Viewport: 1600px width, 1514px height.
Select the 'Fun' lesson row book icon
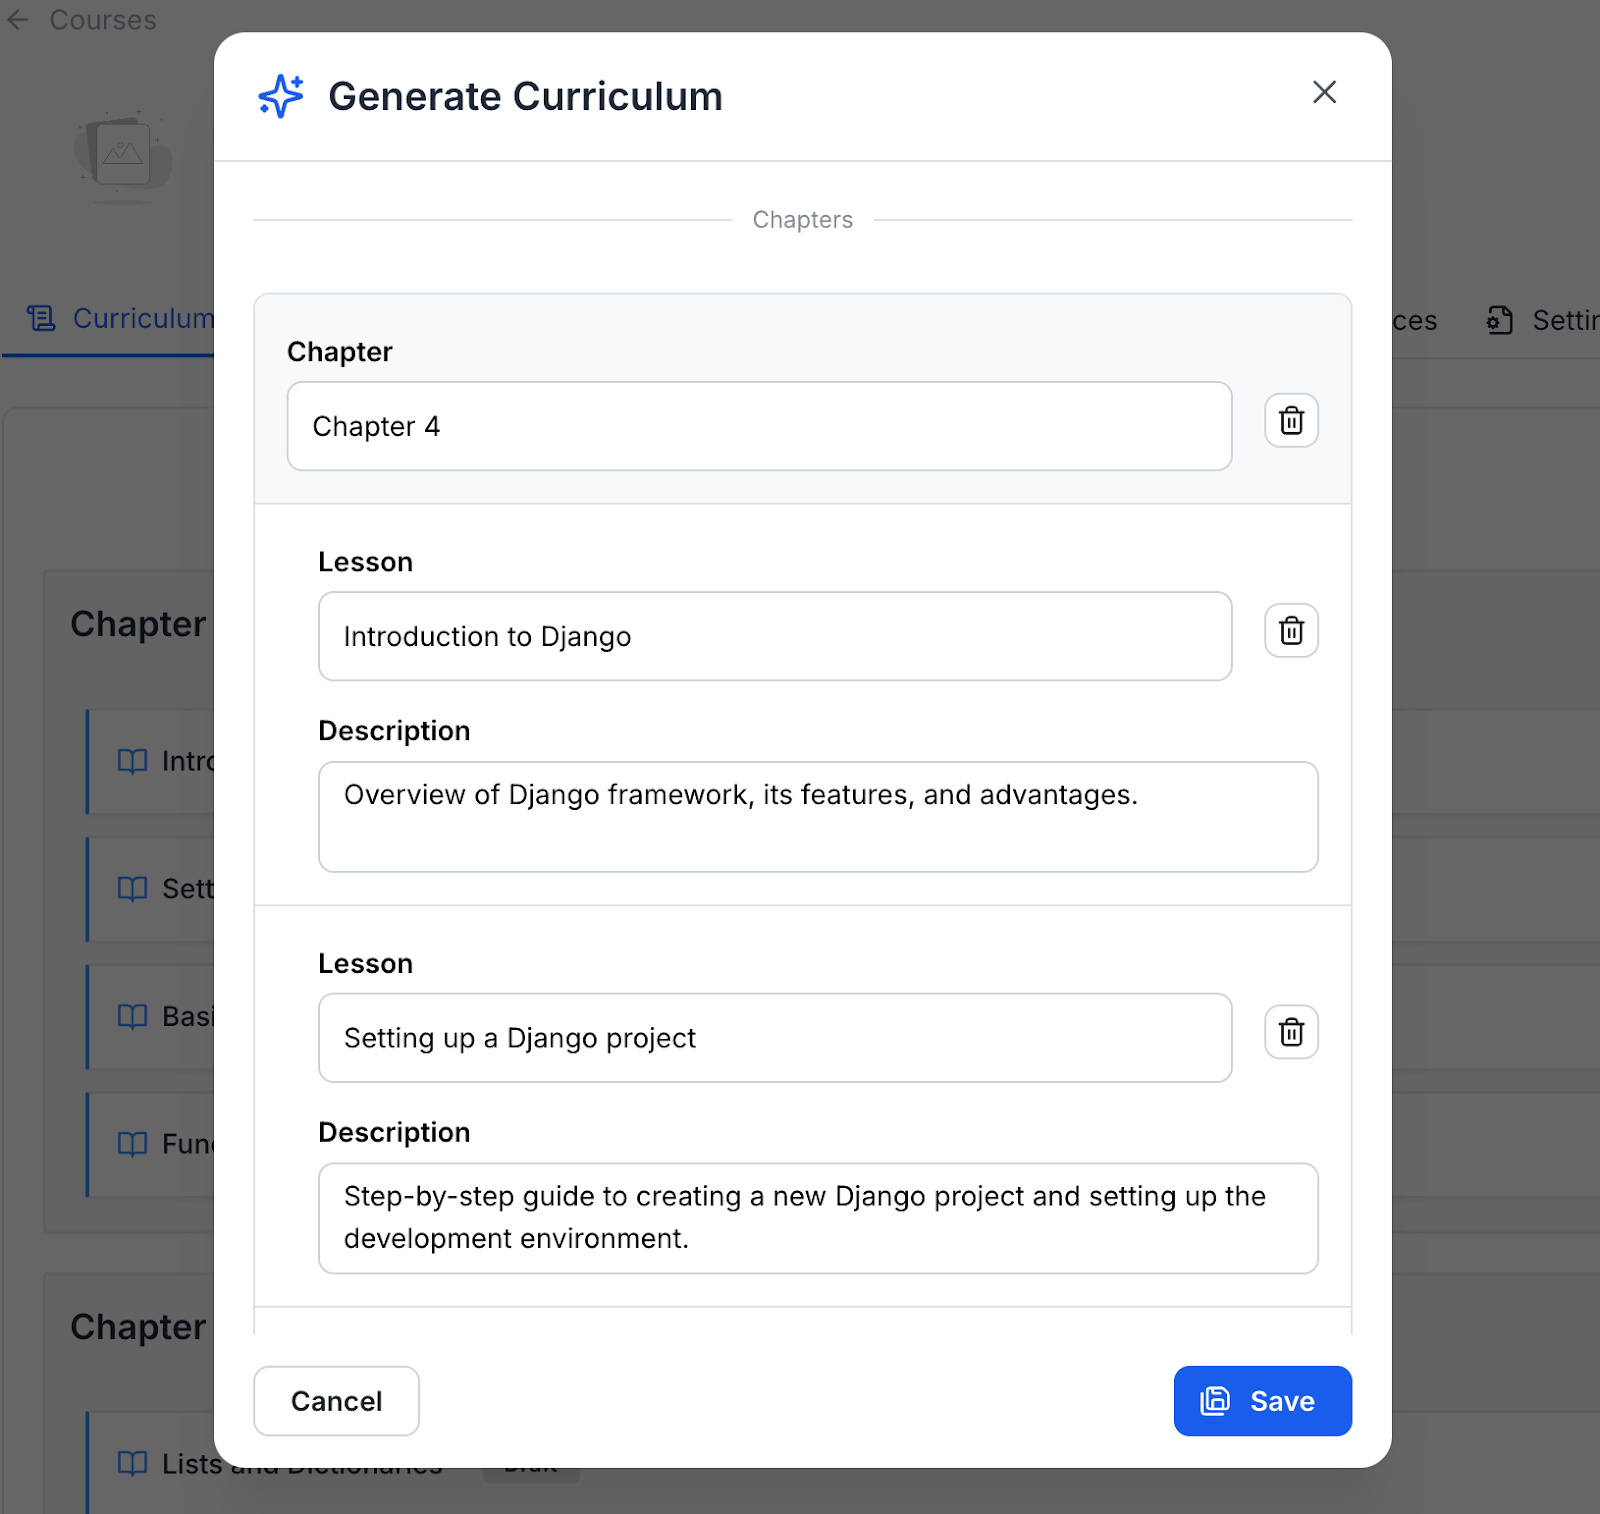(132, 1144)
